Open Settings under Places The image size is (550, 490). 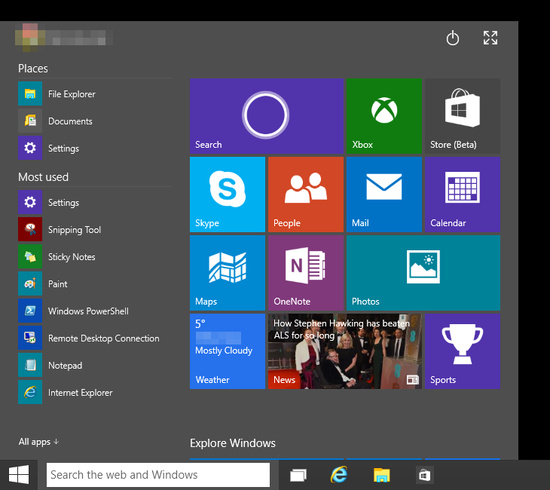95,148
